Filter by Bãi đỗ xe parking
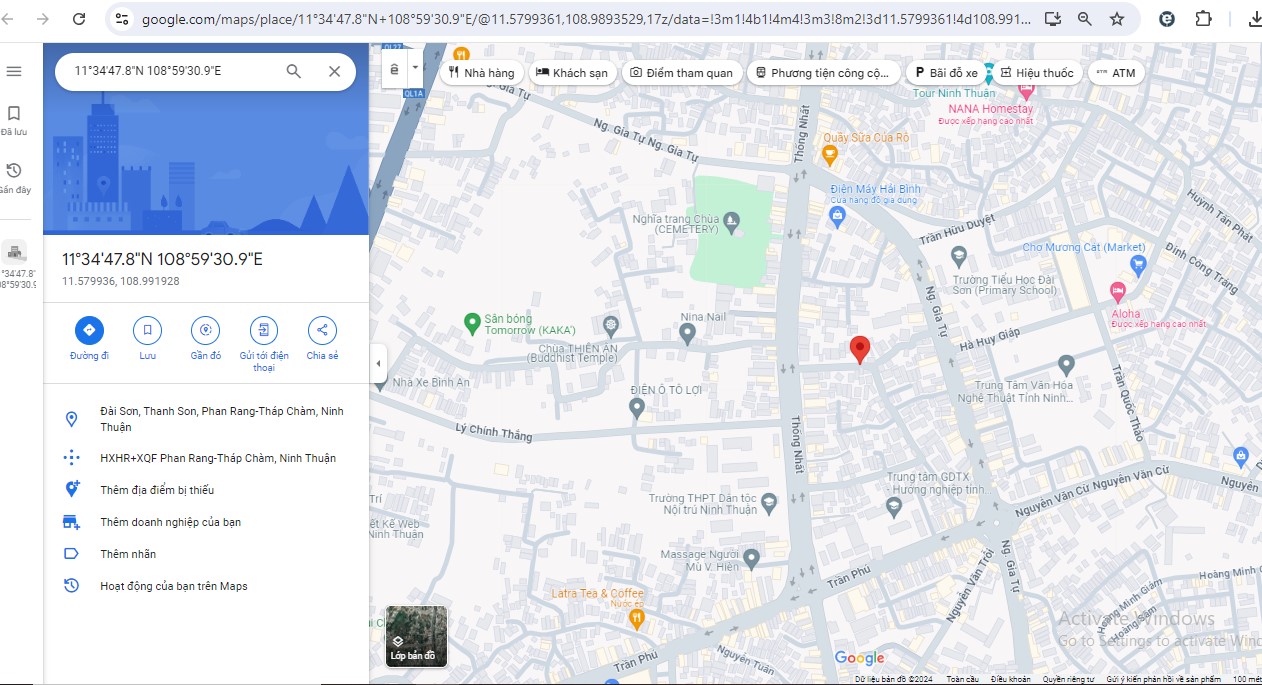 pos(945,73)
